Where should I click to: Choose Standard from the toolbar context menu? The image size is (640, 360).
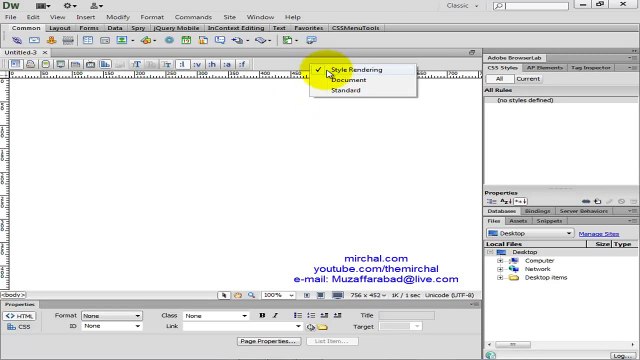click(346, 90)
